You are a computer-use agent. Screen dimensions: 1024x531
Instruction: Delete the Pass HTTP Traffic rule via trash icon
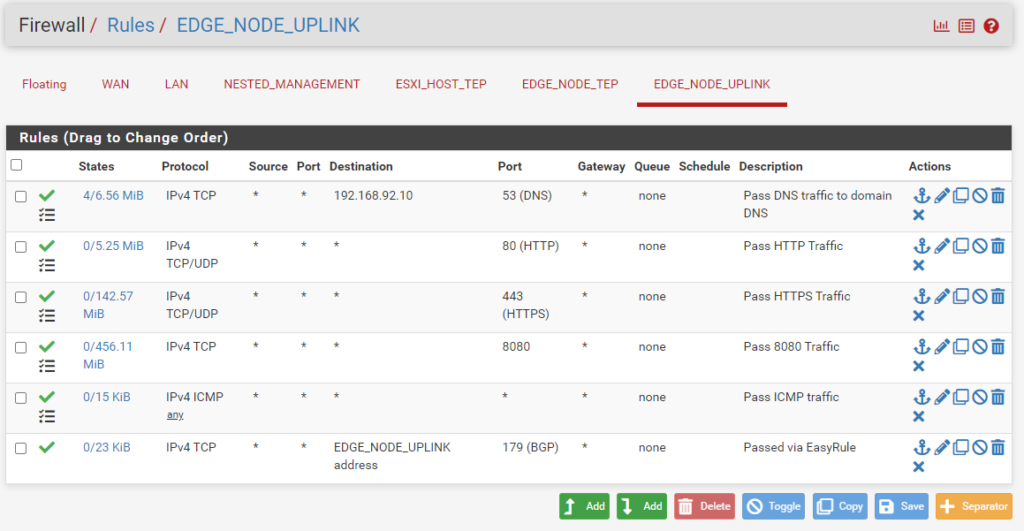[x=998, y=246]
